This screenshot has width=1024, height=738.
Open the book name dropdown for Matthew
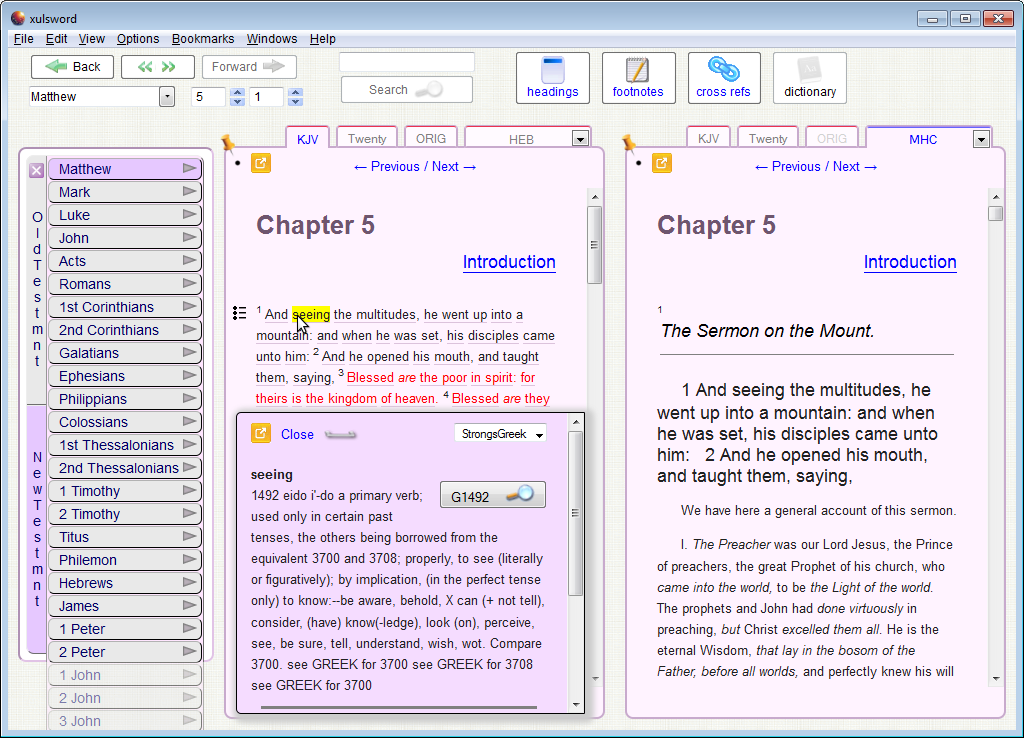(x=167, y=97)
